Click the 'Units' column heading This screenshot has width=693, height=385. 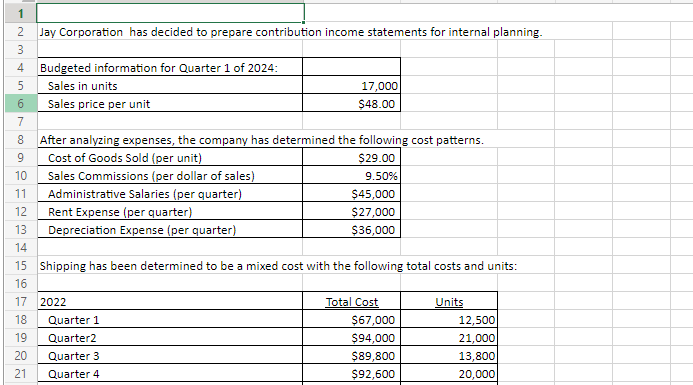coord(449,301)
